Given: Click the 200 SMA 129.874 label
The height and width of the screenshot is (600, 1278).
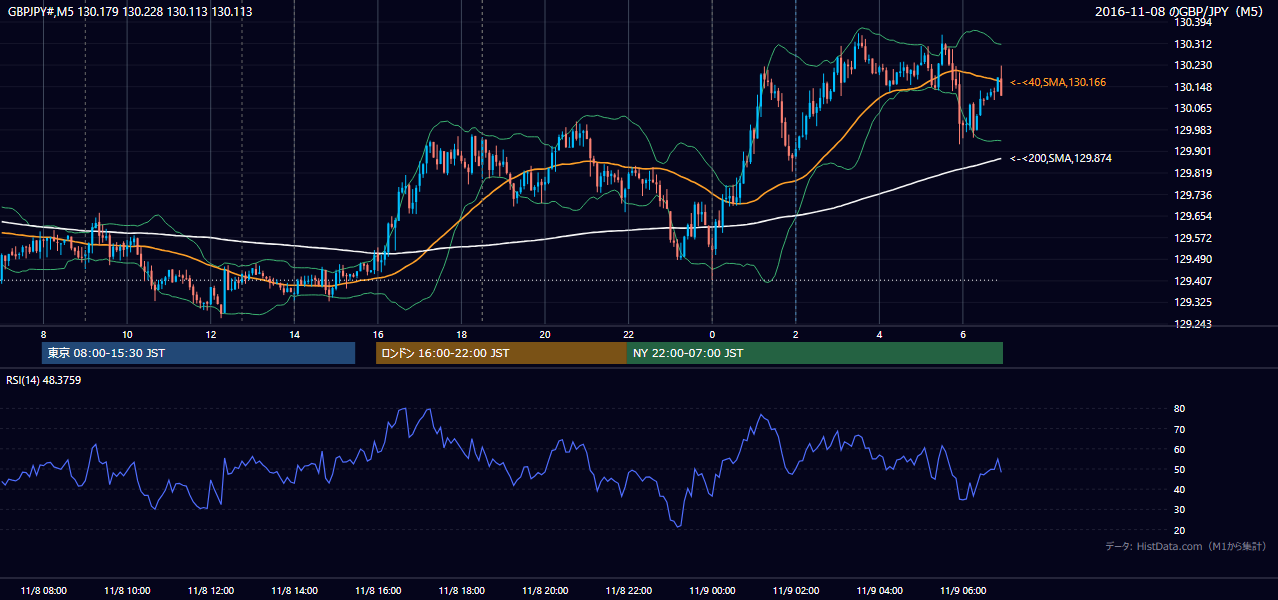Looking at the screenshot, I should (x=1061, y=158).
